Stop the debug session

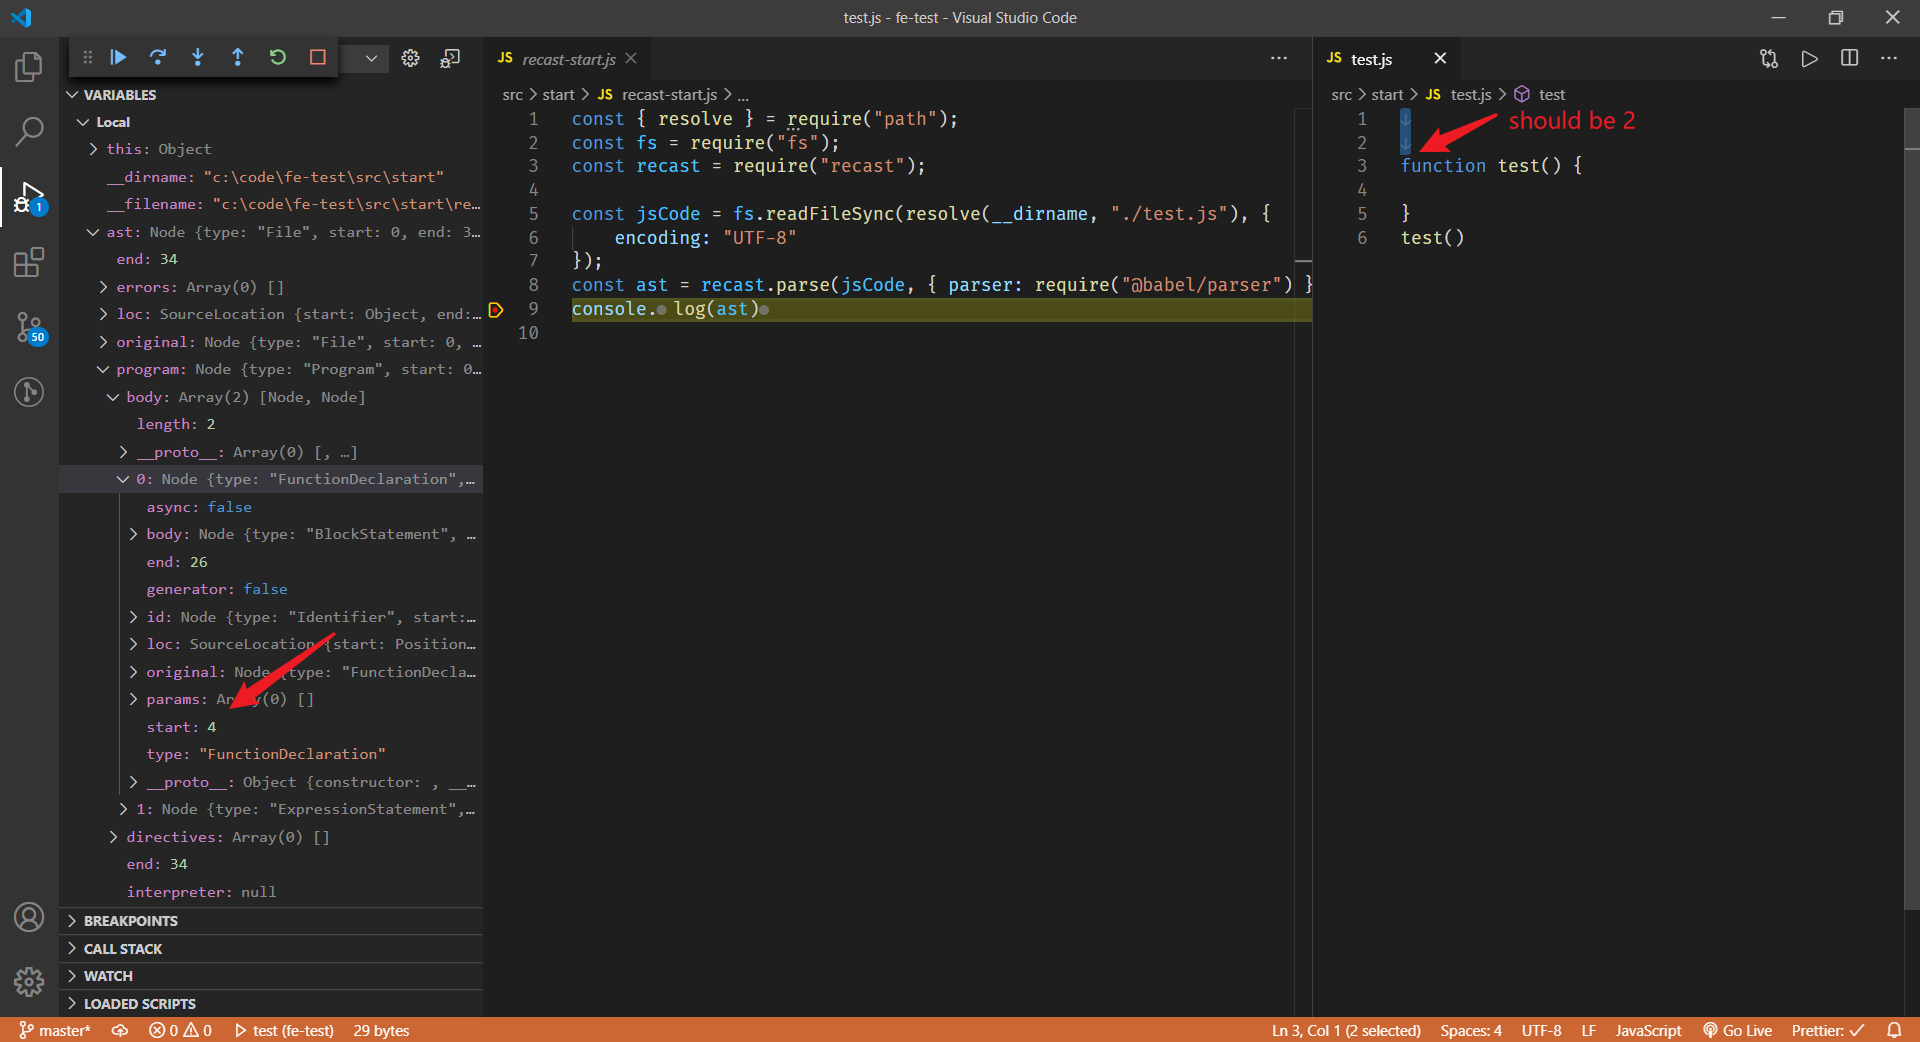(x=318, y=57)
